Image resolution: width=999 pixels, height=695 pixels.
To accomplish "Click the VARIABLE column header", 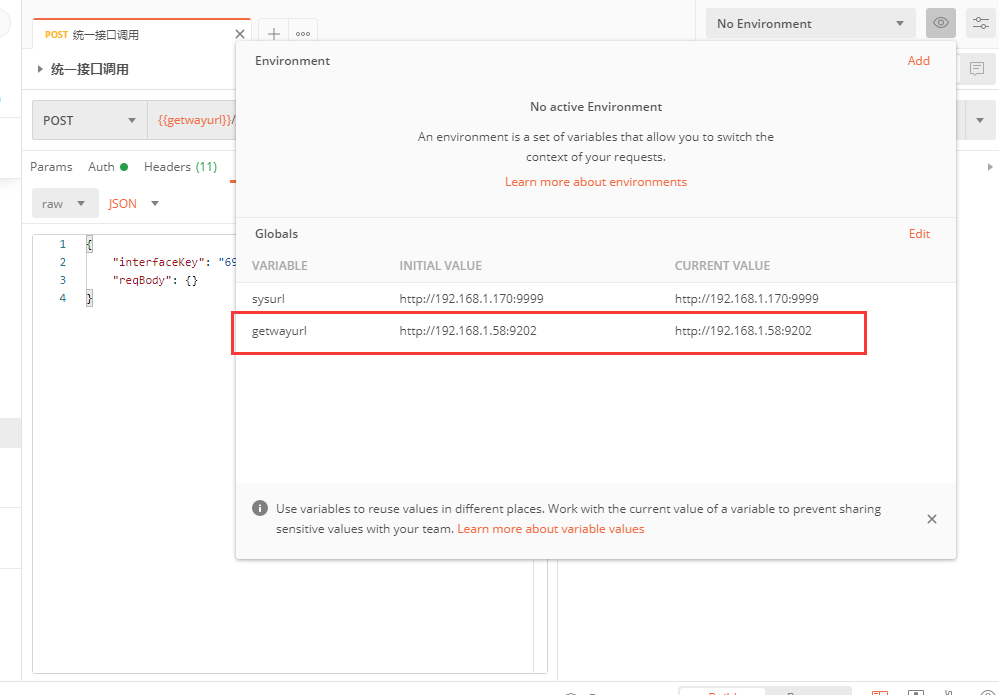I will (x=280, y=266).
